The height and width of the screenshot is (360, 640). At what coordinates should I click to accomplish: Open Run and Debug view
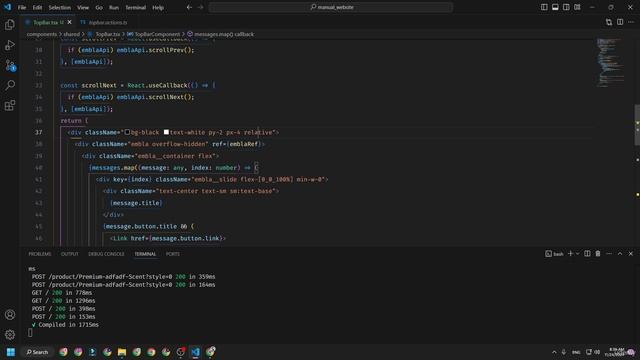[x=10, y=45]
